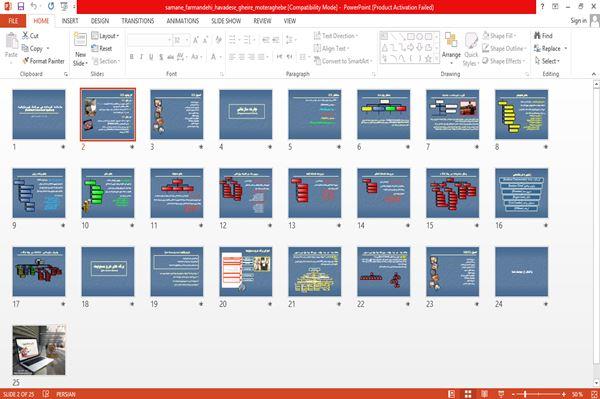
Task: Toggle Italic formatting in Font group
Action: 141,57
